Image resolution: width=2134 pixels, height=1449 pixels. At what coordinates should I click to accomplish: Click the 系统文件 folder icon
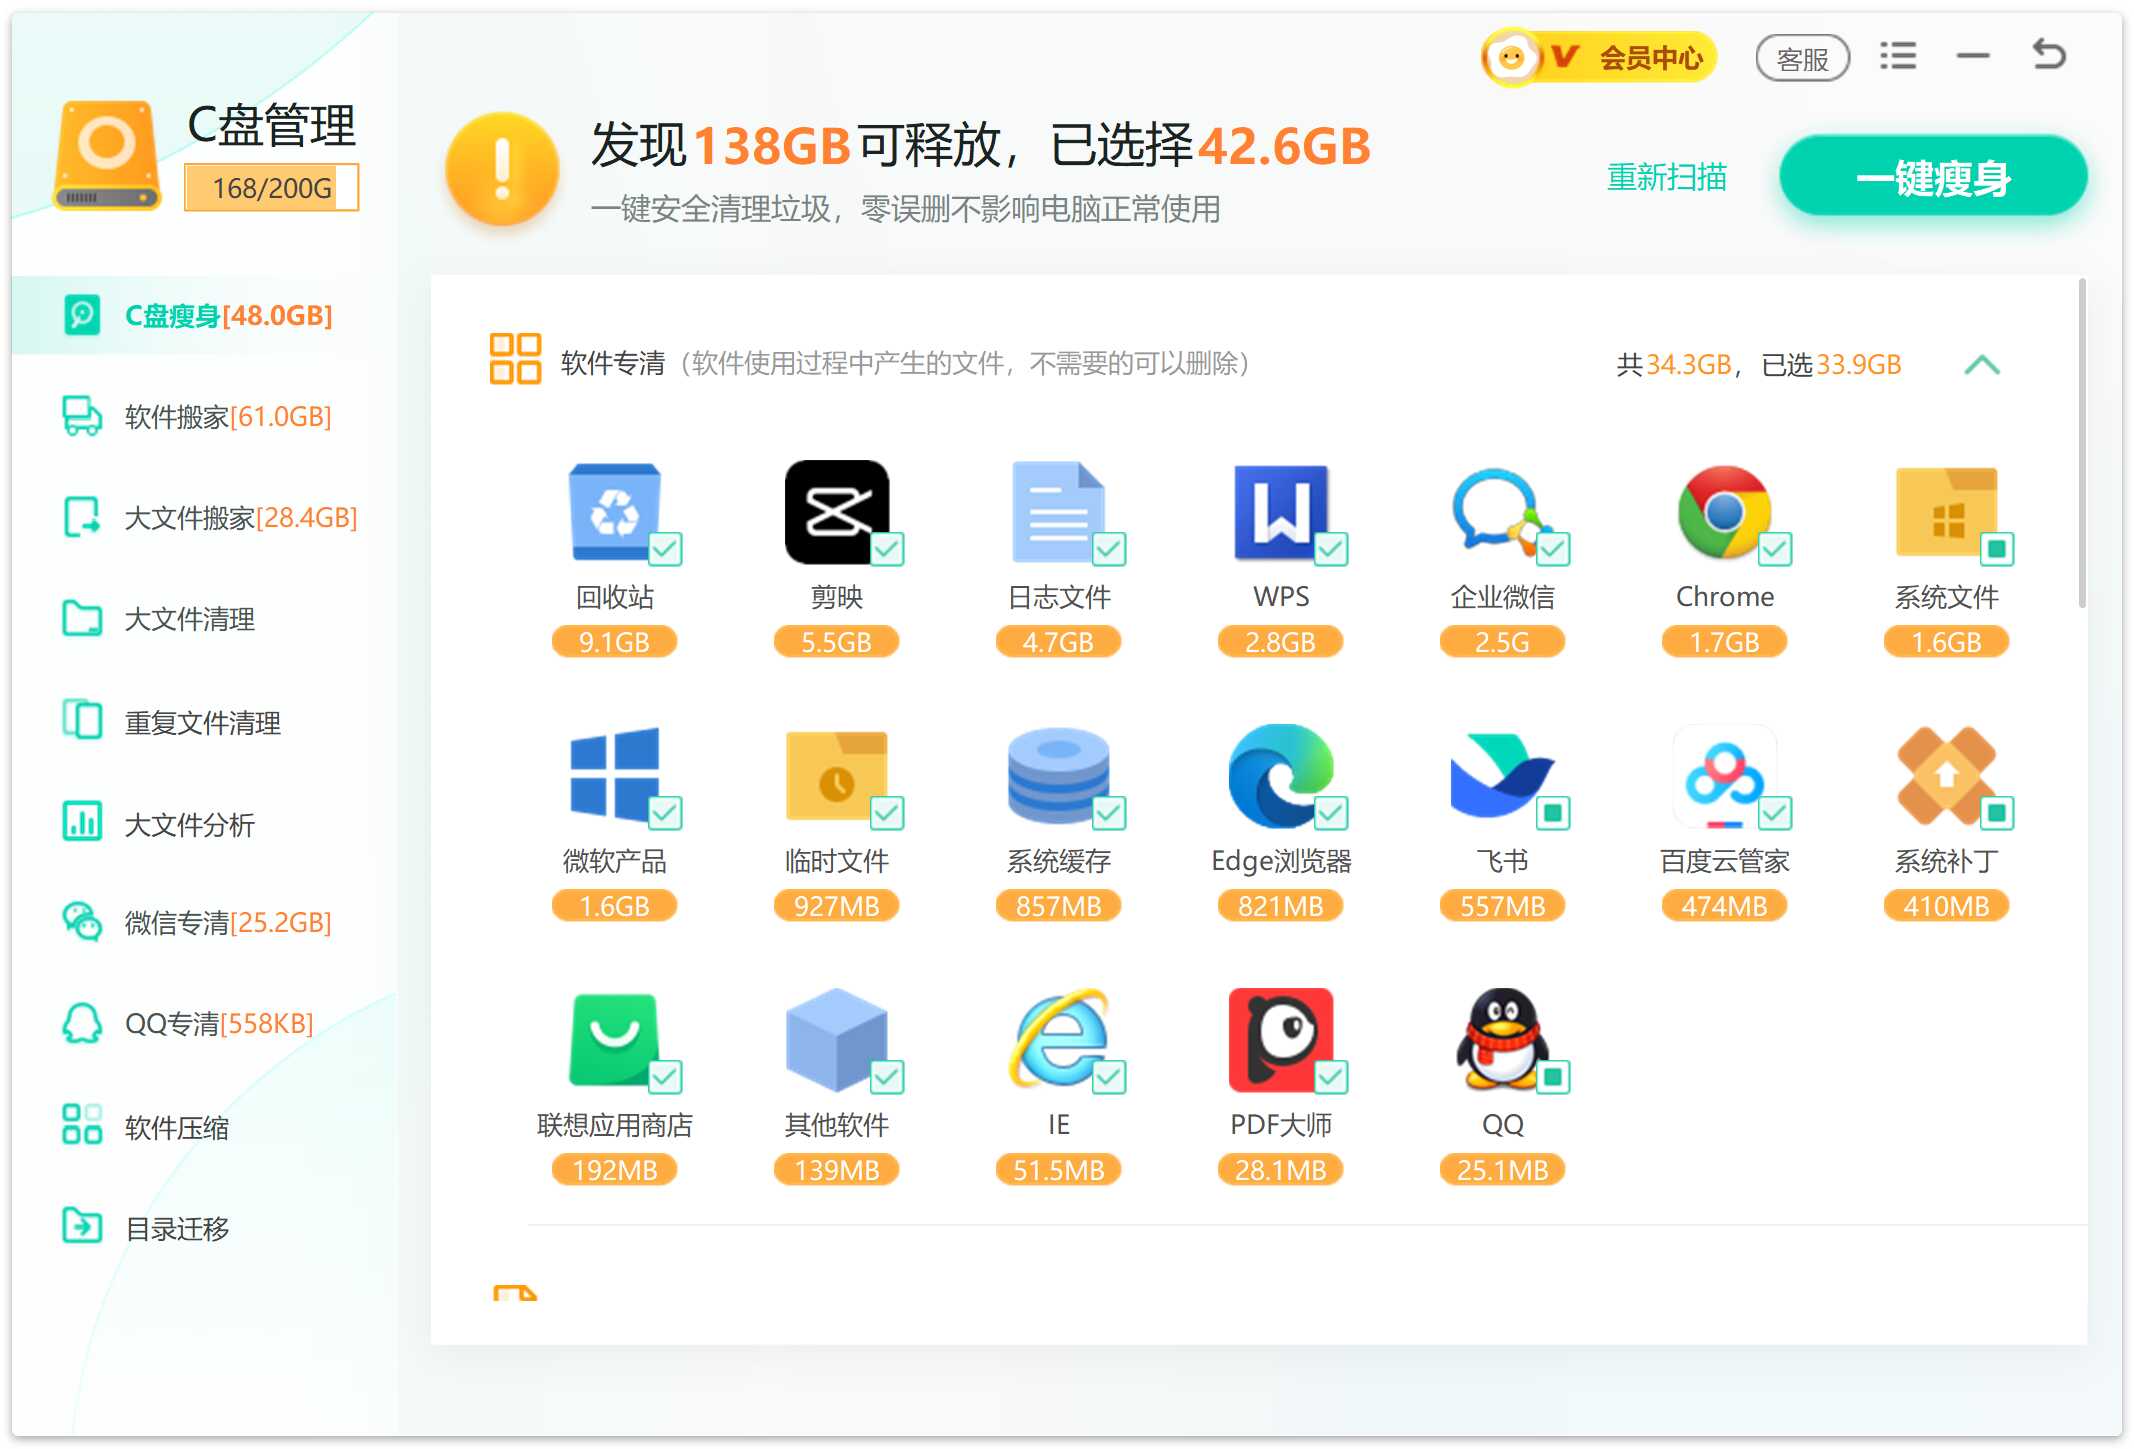point(1946,512)
